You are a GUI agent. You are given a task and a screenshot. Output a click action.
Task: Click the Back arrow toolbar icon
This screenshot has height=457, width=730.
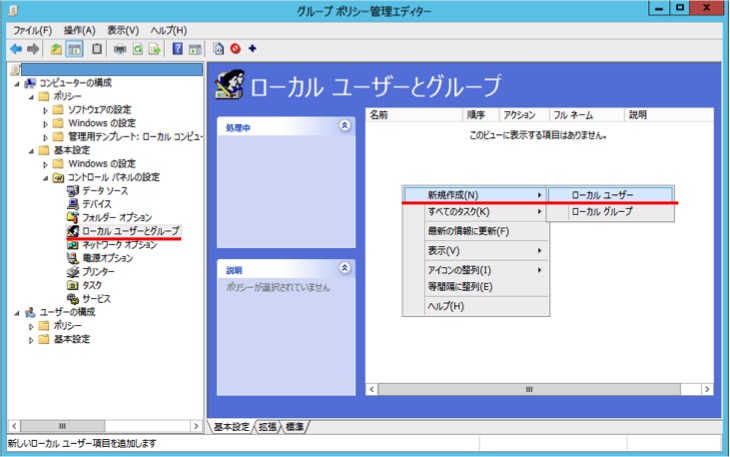(16, 48)
